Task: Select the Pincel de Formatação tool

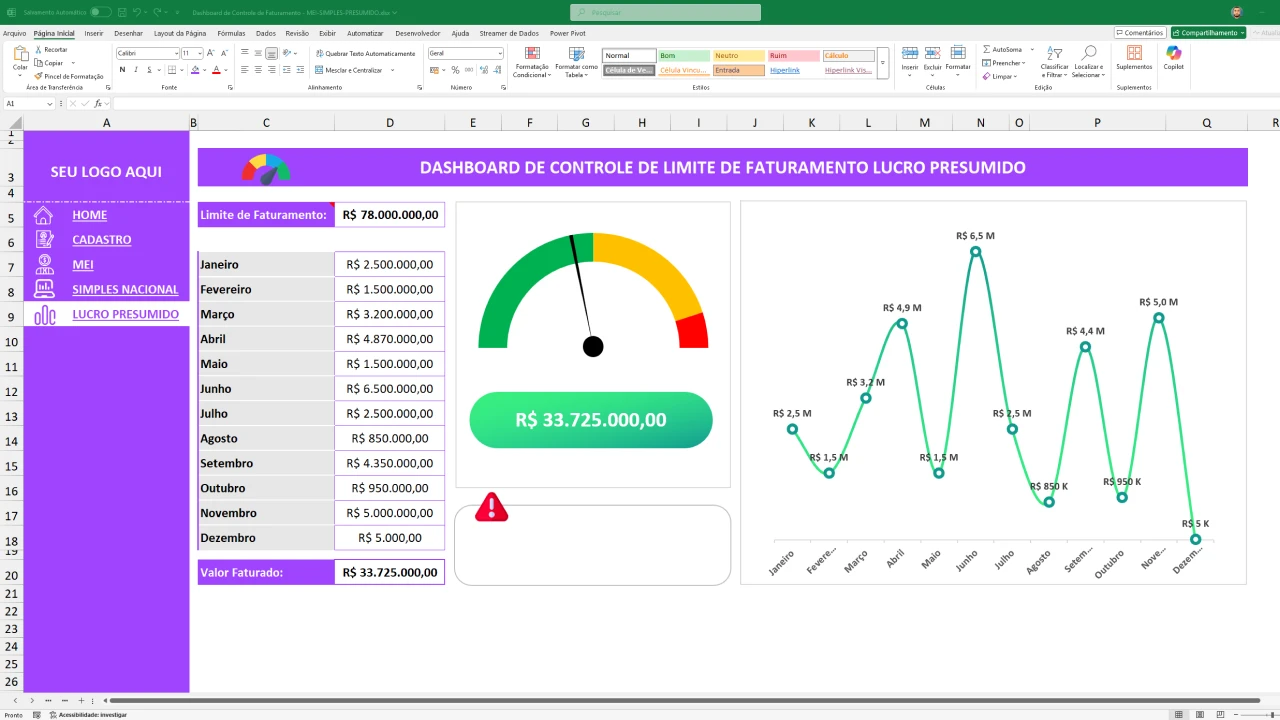Action: (68, 76)
